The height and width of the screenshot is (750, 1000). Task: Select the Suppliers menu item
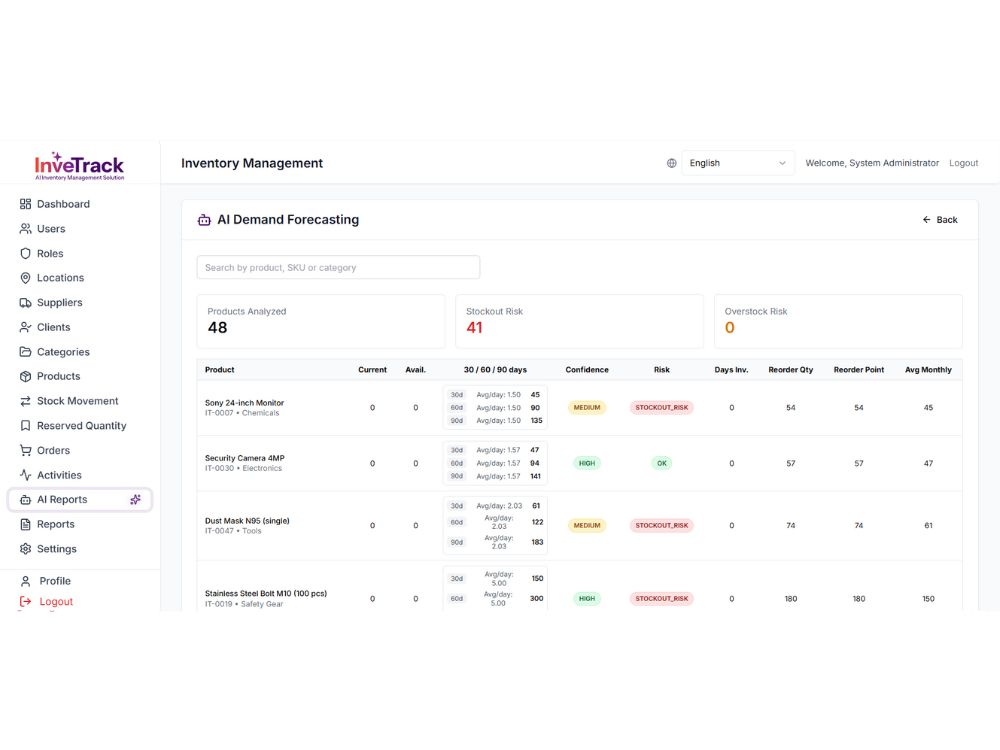click(x=59, y=302)
